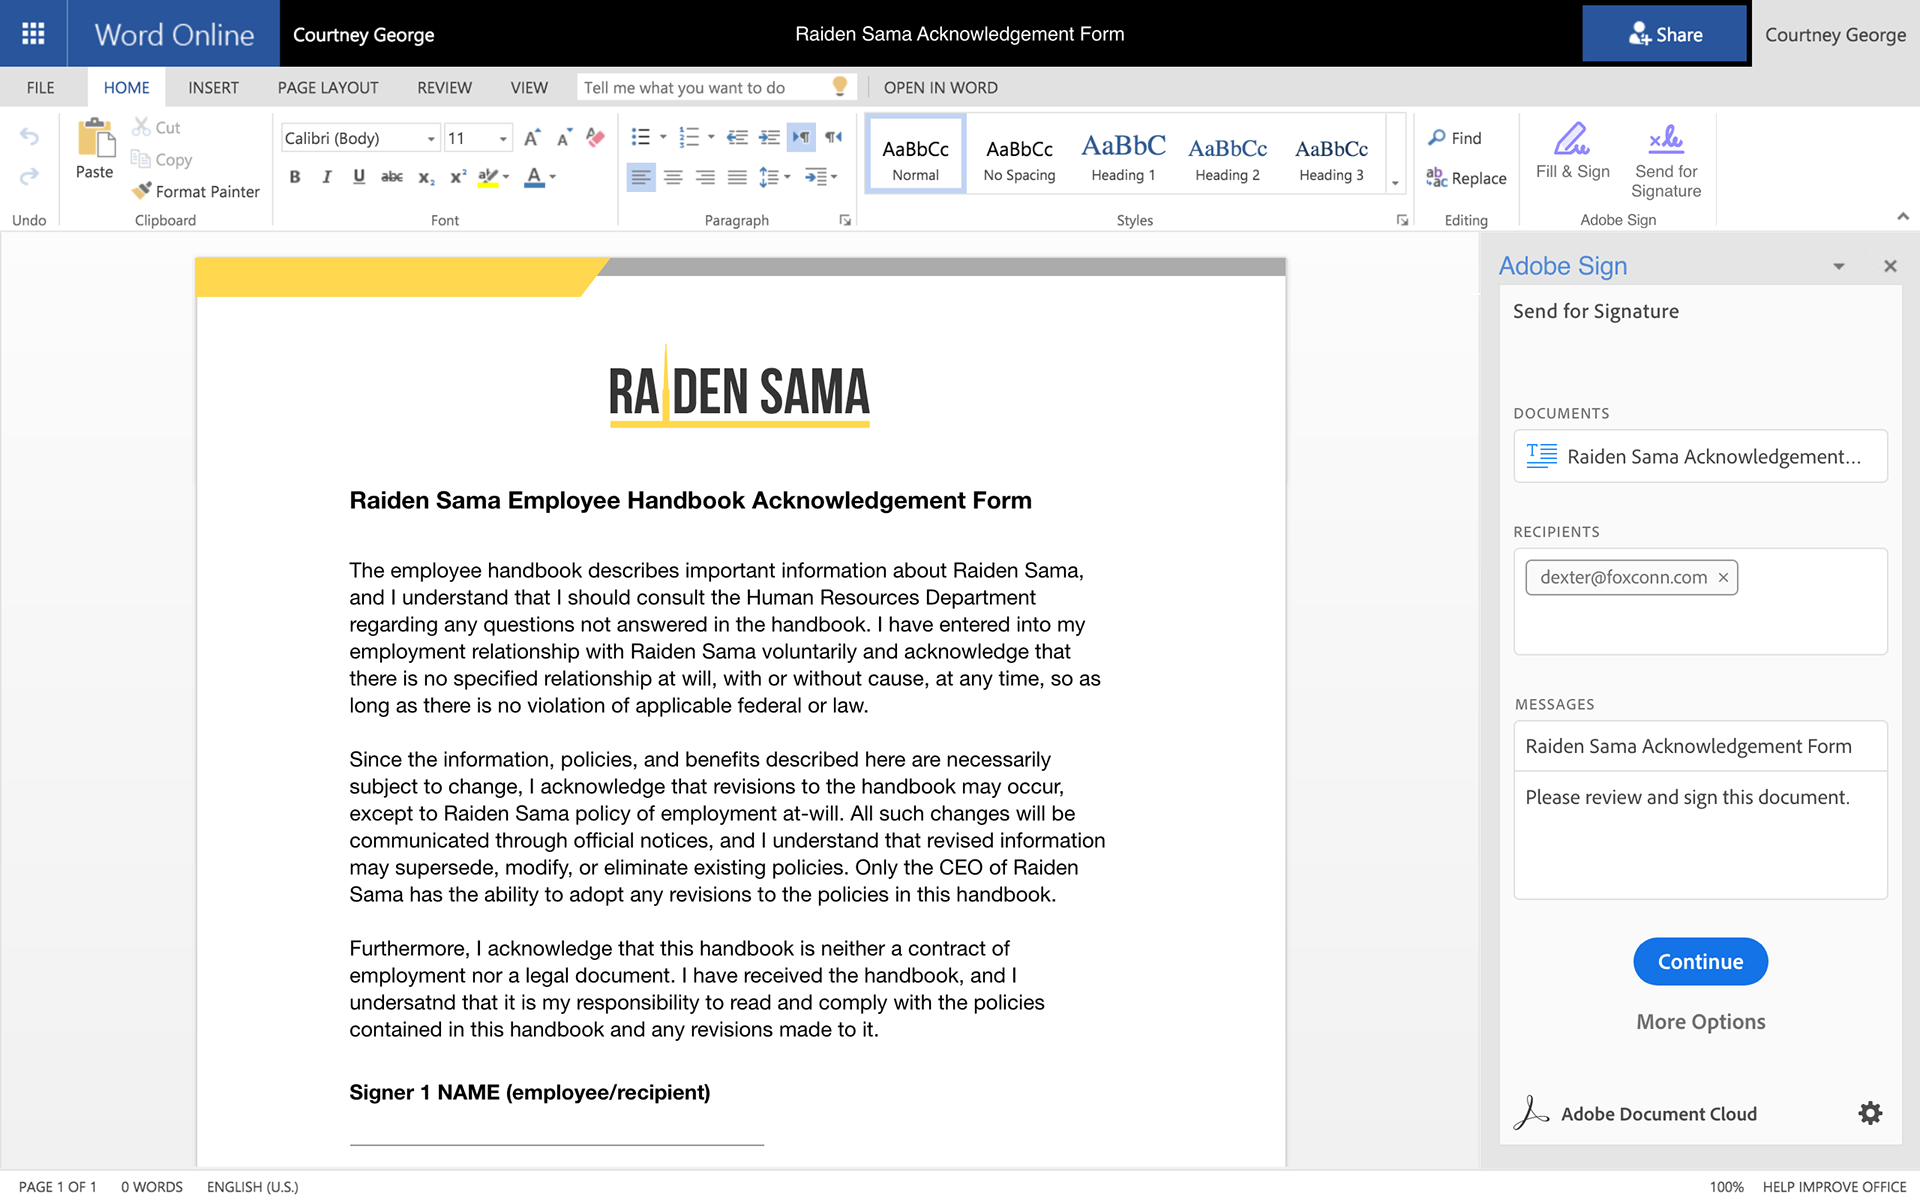Image resolution: width=1920 pixels, height=1200 pixels.
Task: Click the Tell me what you want field
Action: coord(715,87)
